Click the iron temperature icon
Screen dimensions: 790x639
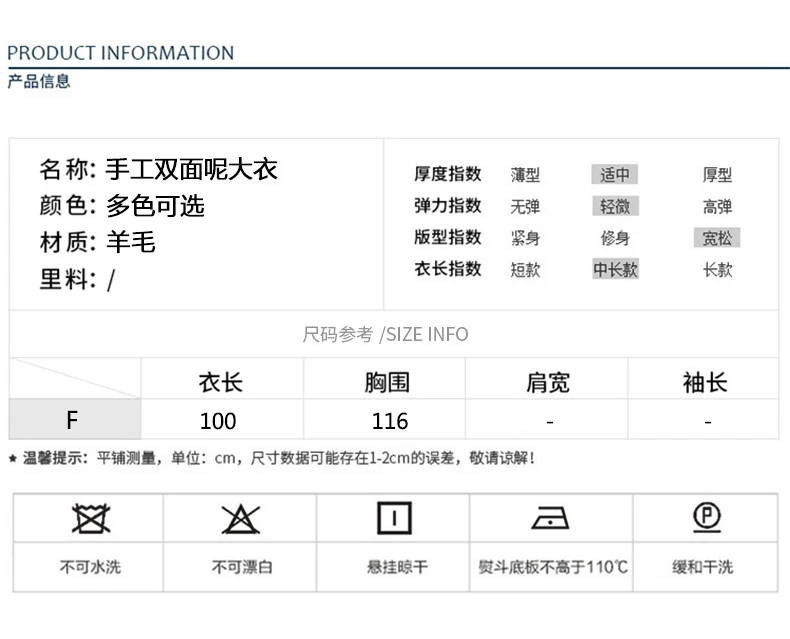(550, 518)
